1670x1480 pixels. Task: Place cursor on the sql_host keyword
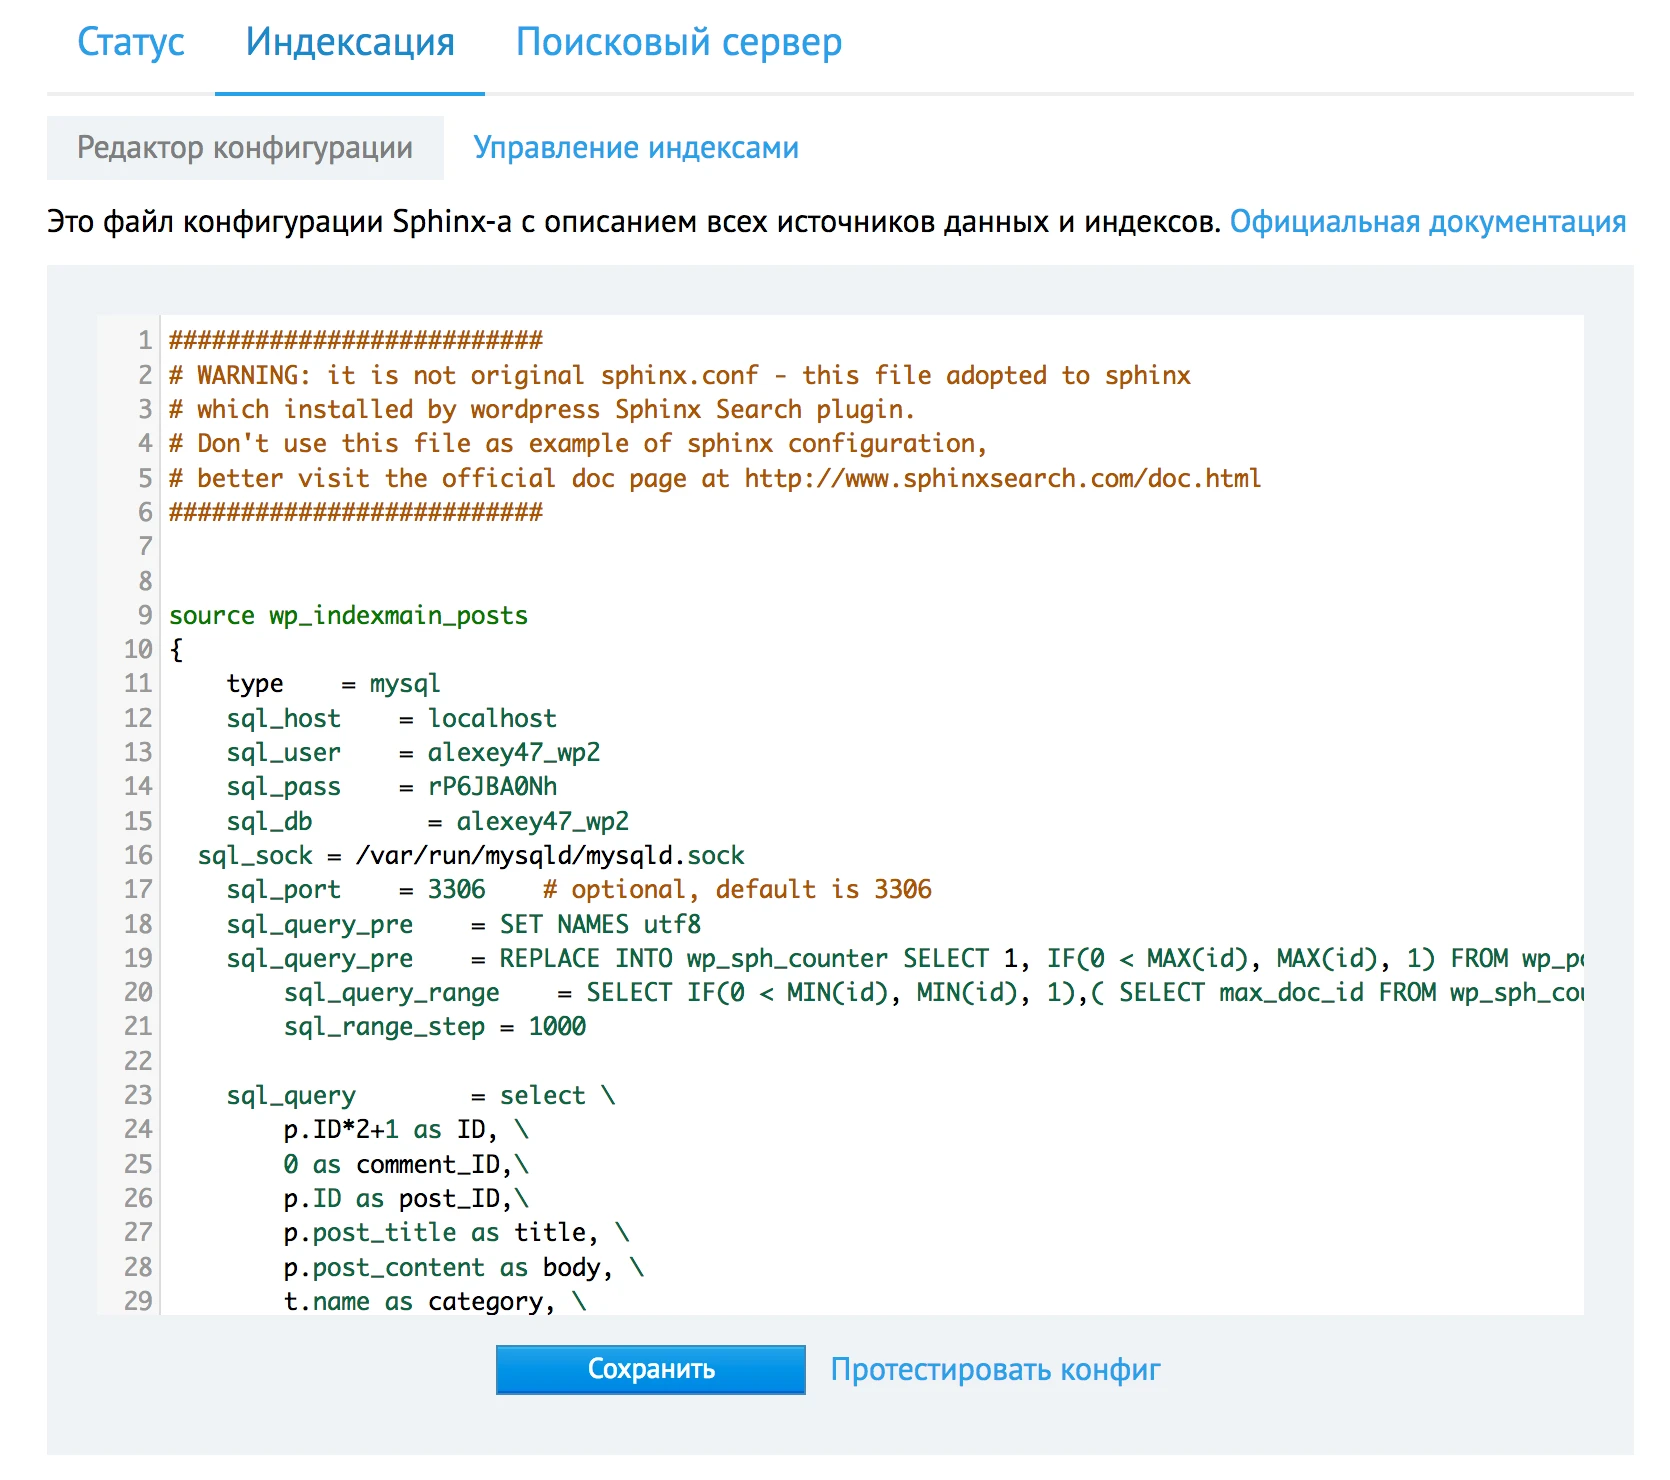click(x=283, y=718)
